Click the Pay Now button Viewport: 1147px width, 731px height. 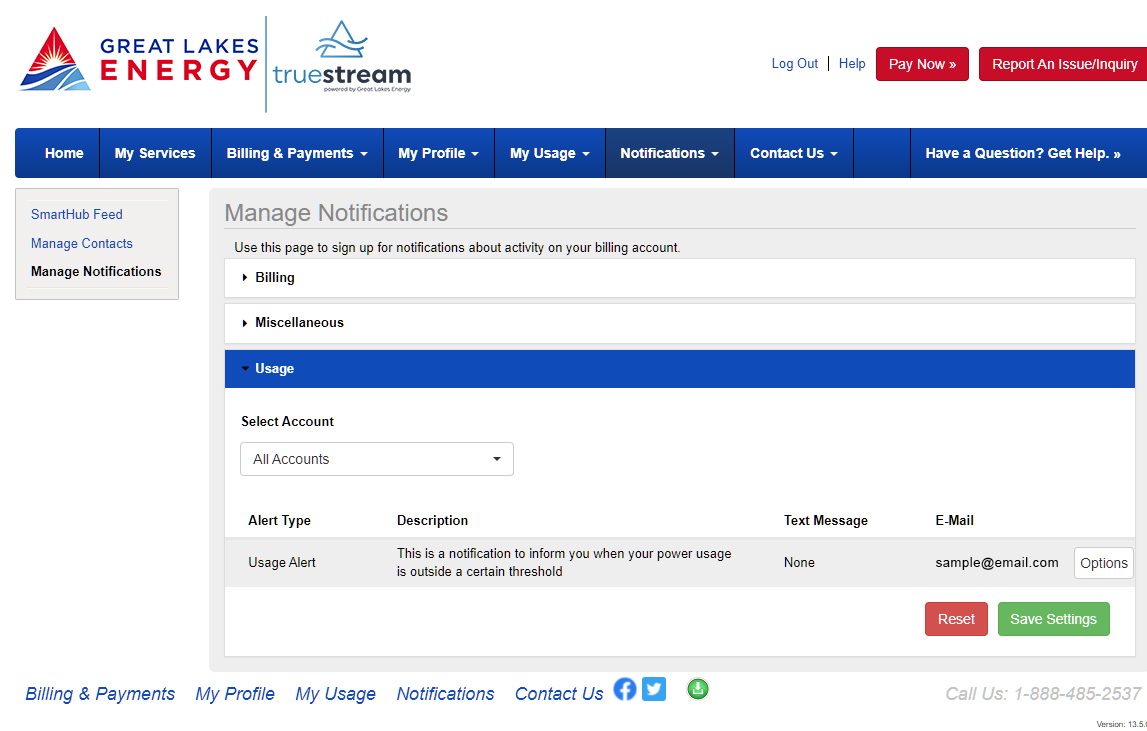[921, 63]
